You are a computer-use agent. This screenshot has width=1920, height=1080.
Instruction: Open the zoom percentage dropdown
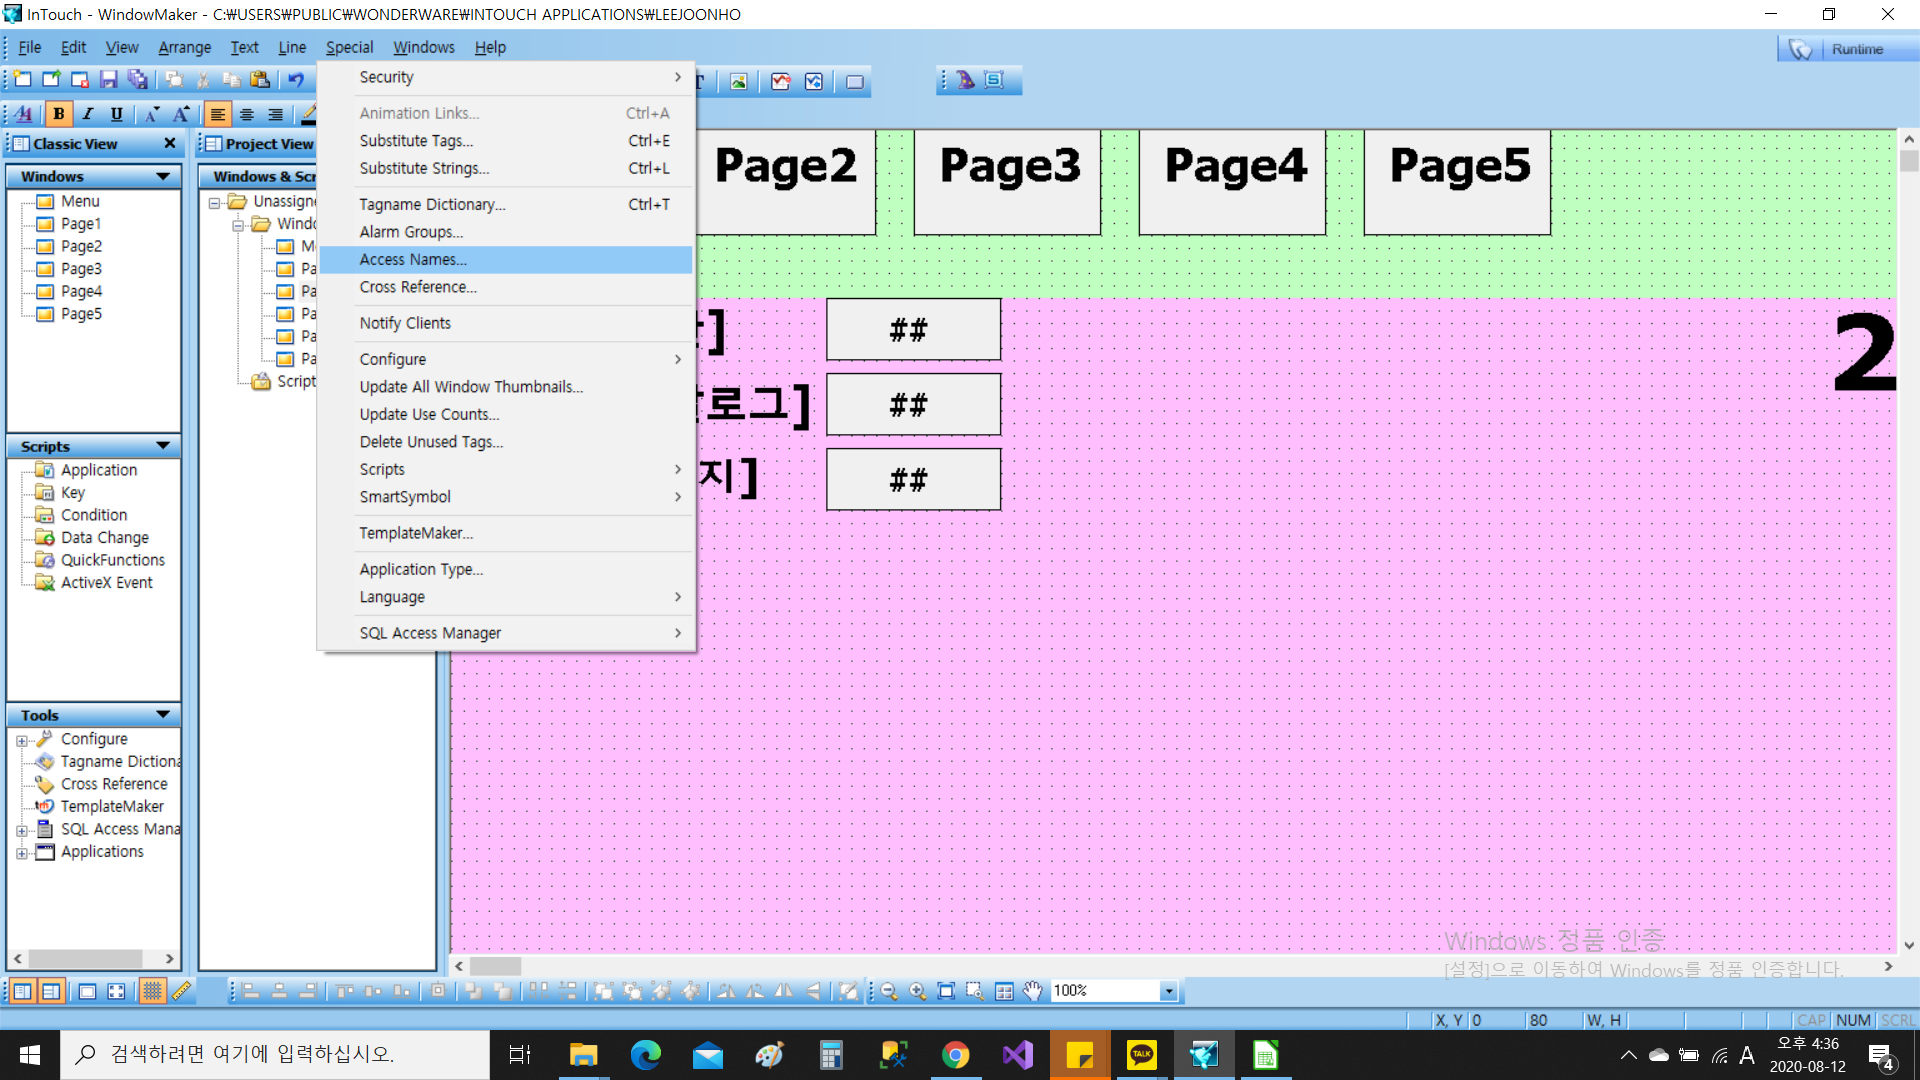[x=1168, y=991]
